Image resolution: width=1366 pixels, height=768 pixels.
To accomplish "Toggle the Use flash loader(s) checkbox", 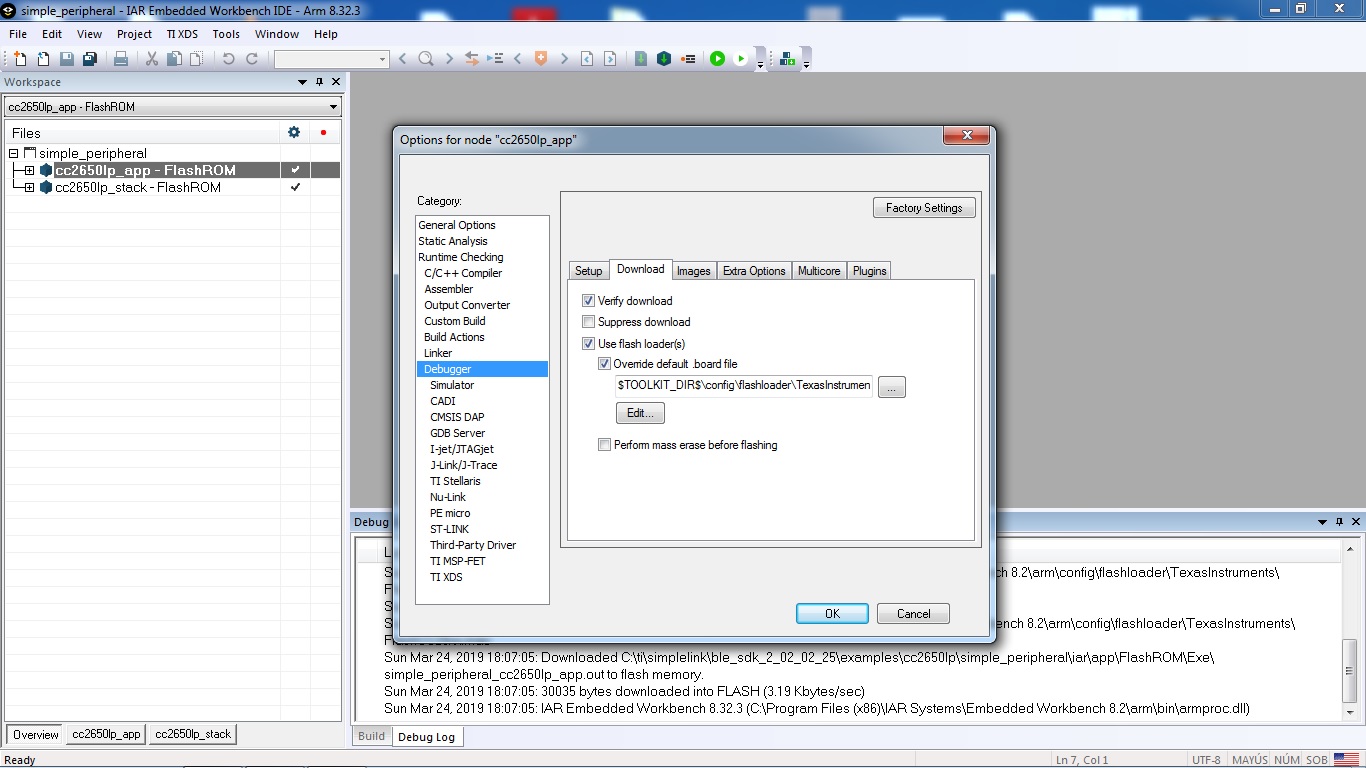I will pos(588,344).
